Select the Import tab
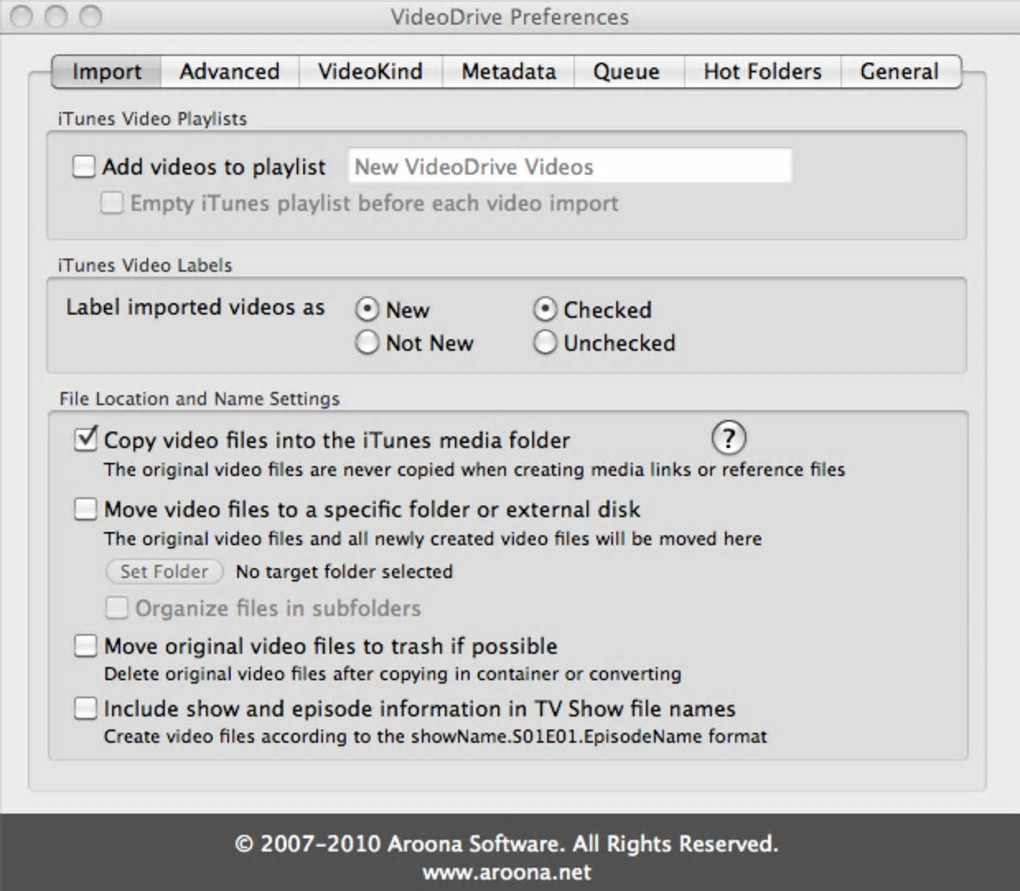The height and width of the screenshot is (891, 1020). click(x=107, y=72)
